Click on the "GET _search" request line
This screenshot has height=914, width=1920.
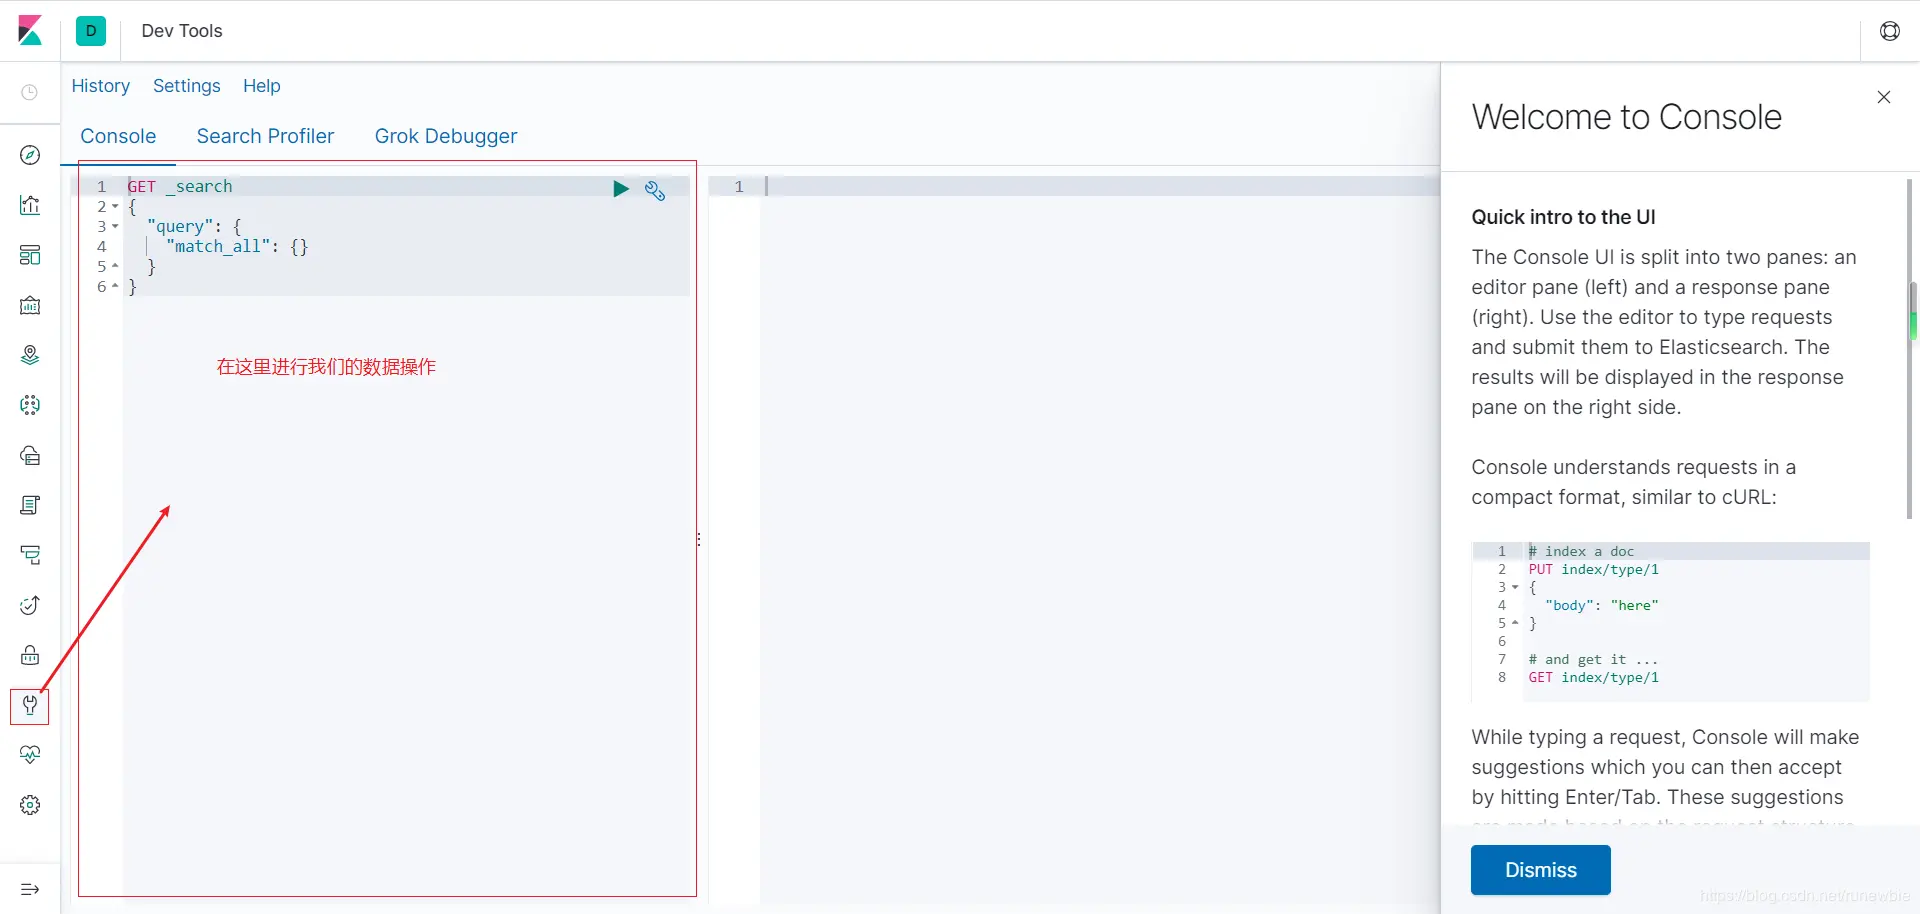180,187
